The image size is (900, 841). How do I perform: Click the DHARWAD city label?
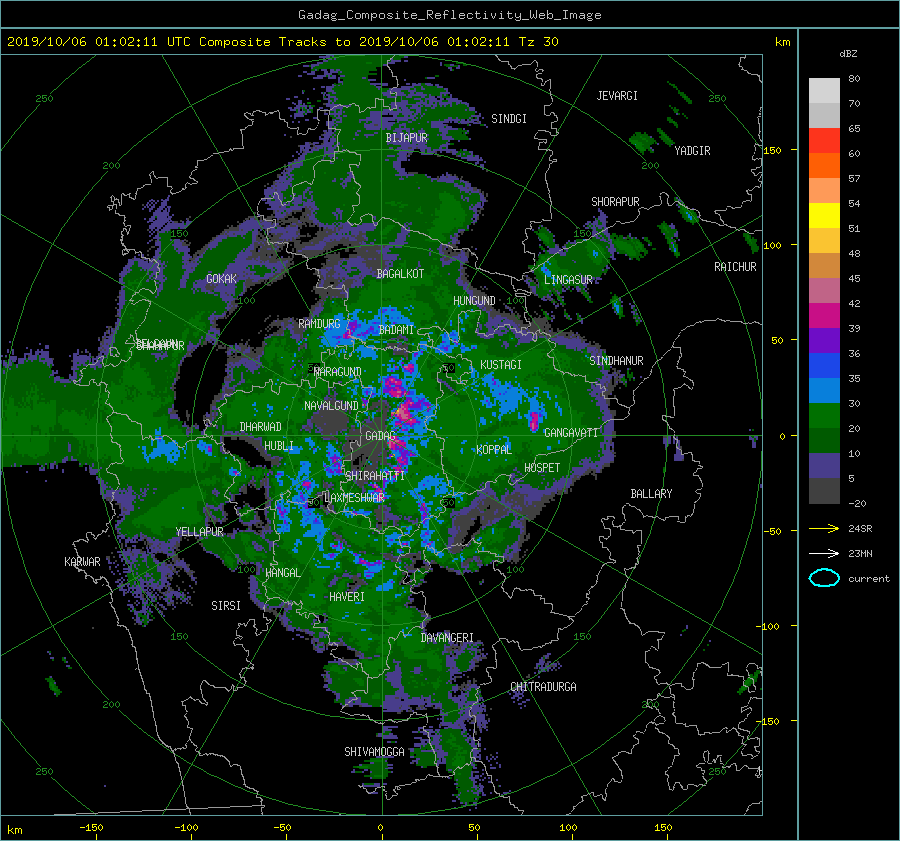click(260, 427)
